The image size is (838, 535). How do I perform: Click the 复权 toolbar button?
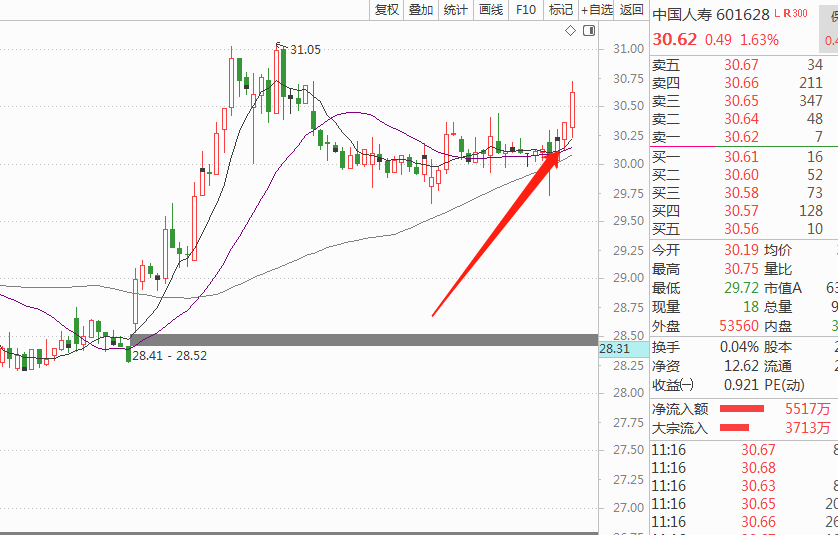pyautogui.click(x=386, y=10)
